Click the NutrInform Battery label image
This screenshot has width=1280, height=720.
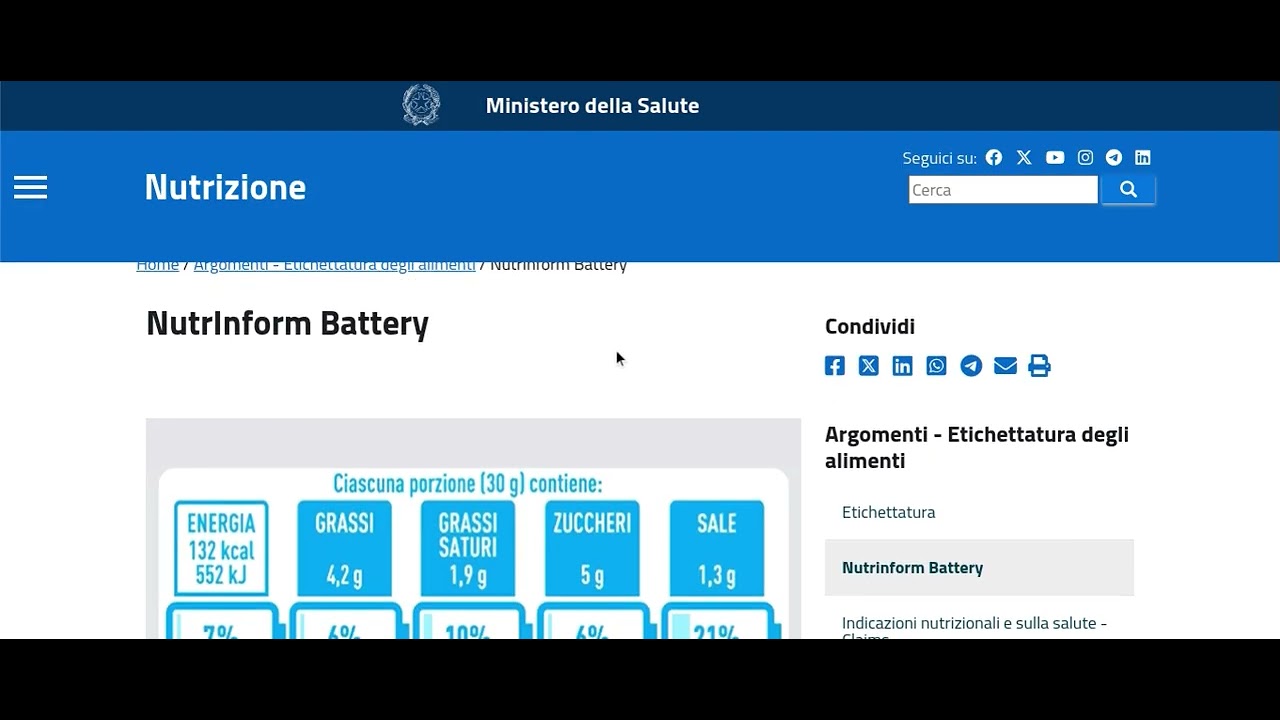[473, 529]
